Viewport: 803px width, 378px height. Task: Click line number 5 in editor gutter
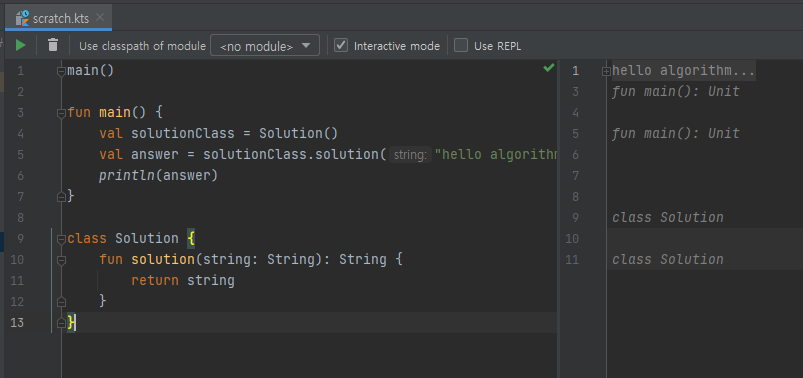click(20, 154)
